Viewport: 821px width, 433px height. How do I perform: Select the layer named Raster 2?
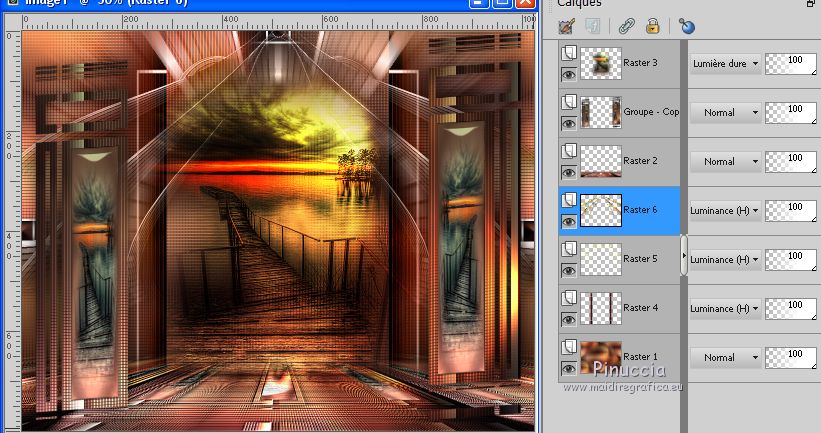(640, 161)
